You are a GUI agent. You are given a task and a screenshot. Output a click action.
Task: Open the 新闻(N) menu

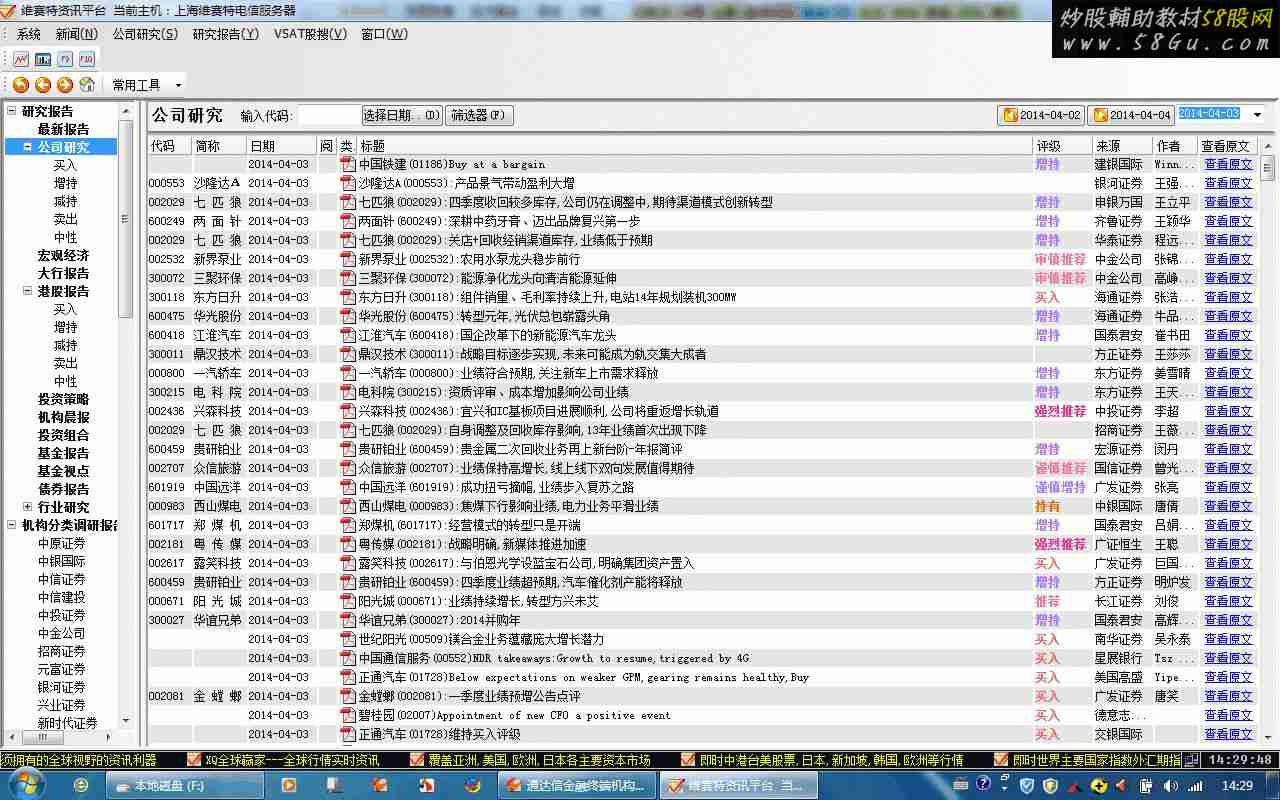(x=77, y=34)
